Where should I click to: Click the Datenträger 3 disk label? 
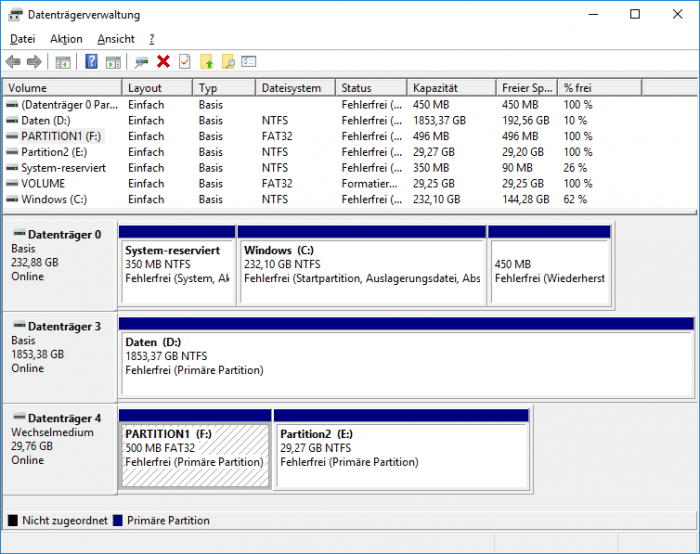pos(59,357)
